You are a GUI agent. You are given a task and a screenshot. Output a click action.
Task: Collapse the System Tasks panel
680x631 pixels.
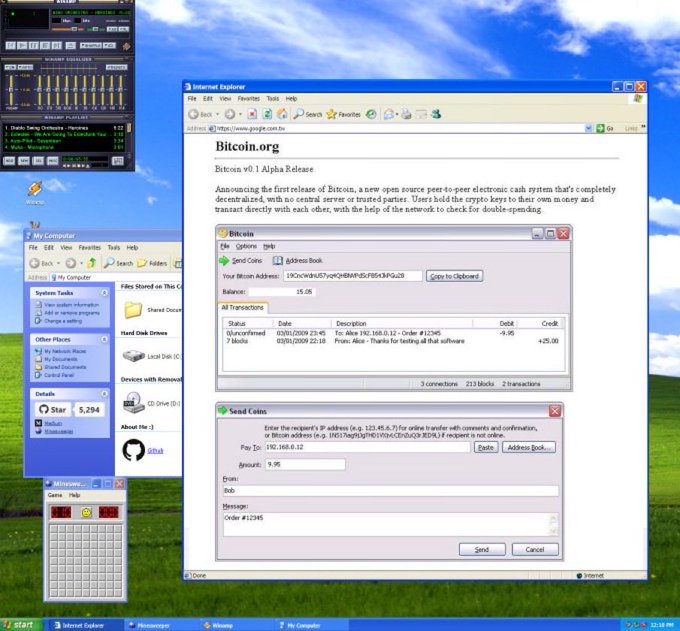(104, 293)
